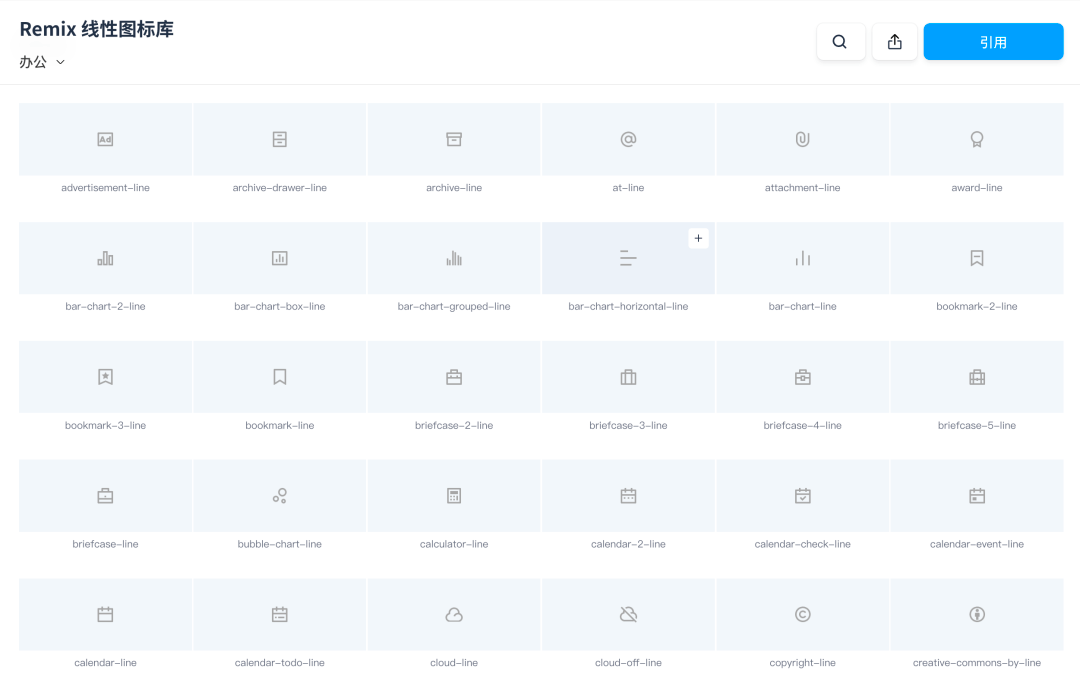Click the creative-commons-by-line icon tile
The height and width of the screenshot is (692, 1080).
pyautogui.click(x=977, y=615)
